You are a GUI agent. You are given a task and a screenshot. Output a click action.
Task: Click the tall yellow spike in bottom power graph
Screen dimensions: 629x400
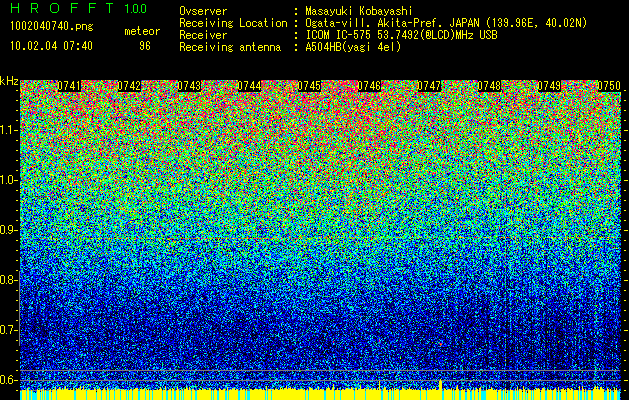(x=441, y=384)
